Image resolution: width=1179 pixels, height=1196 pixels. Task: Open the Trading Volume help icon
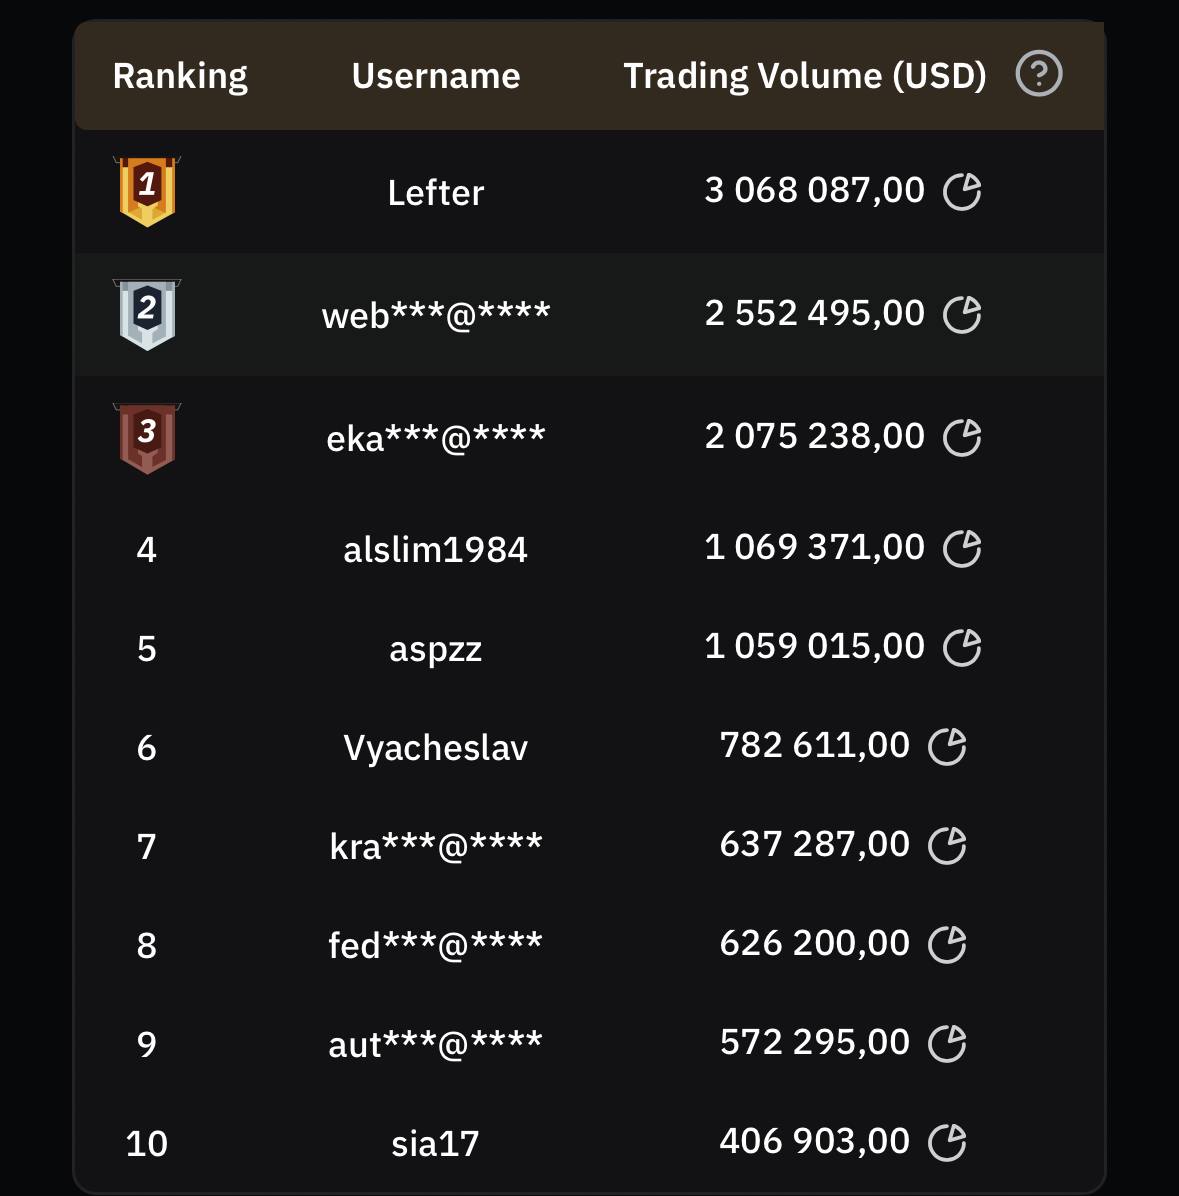tap(1039, 74)
